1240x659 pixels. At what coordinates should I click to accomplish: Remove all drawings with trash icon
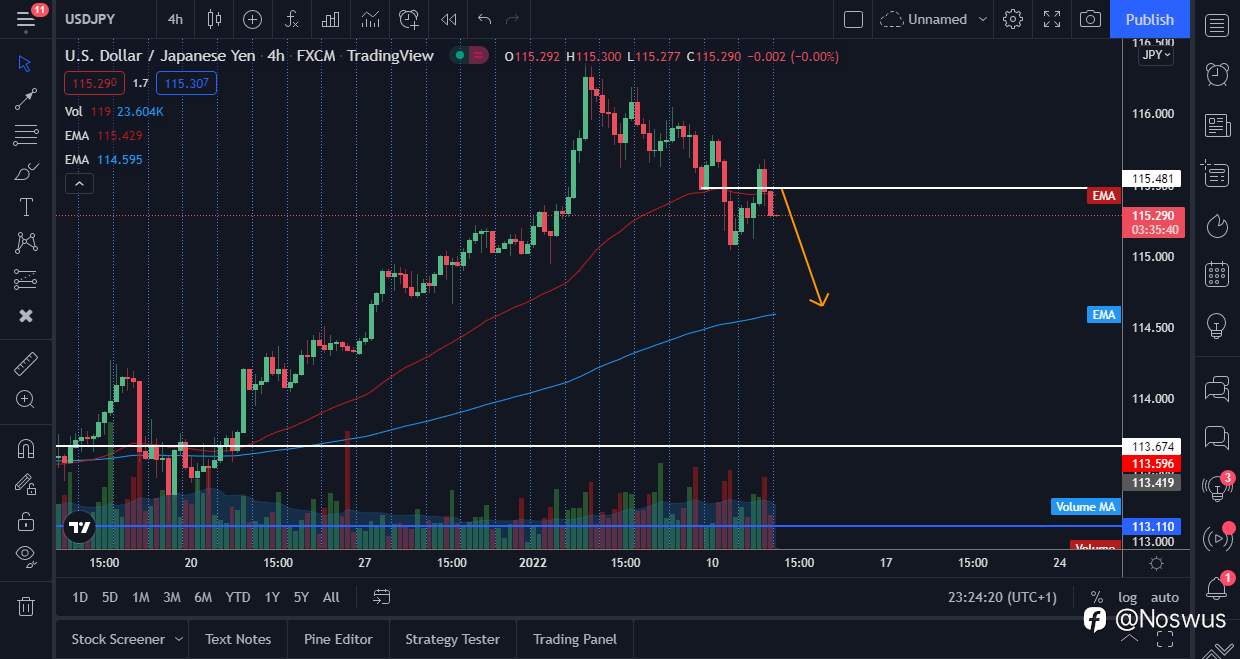point(25,607)
